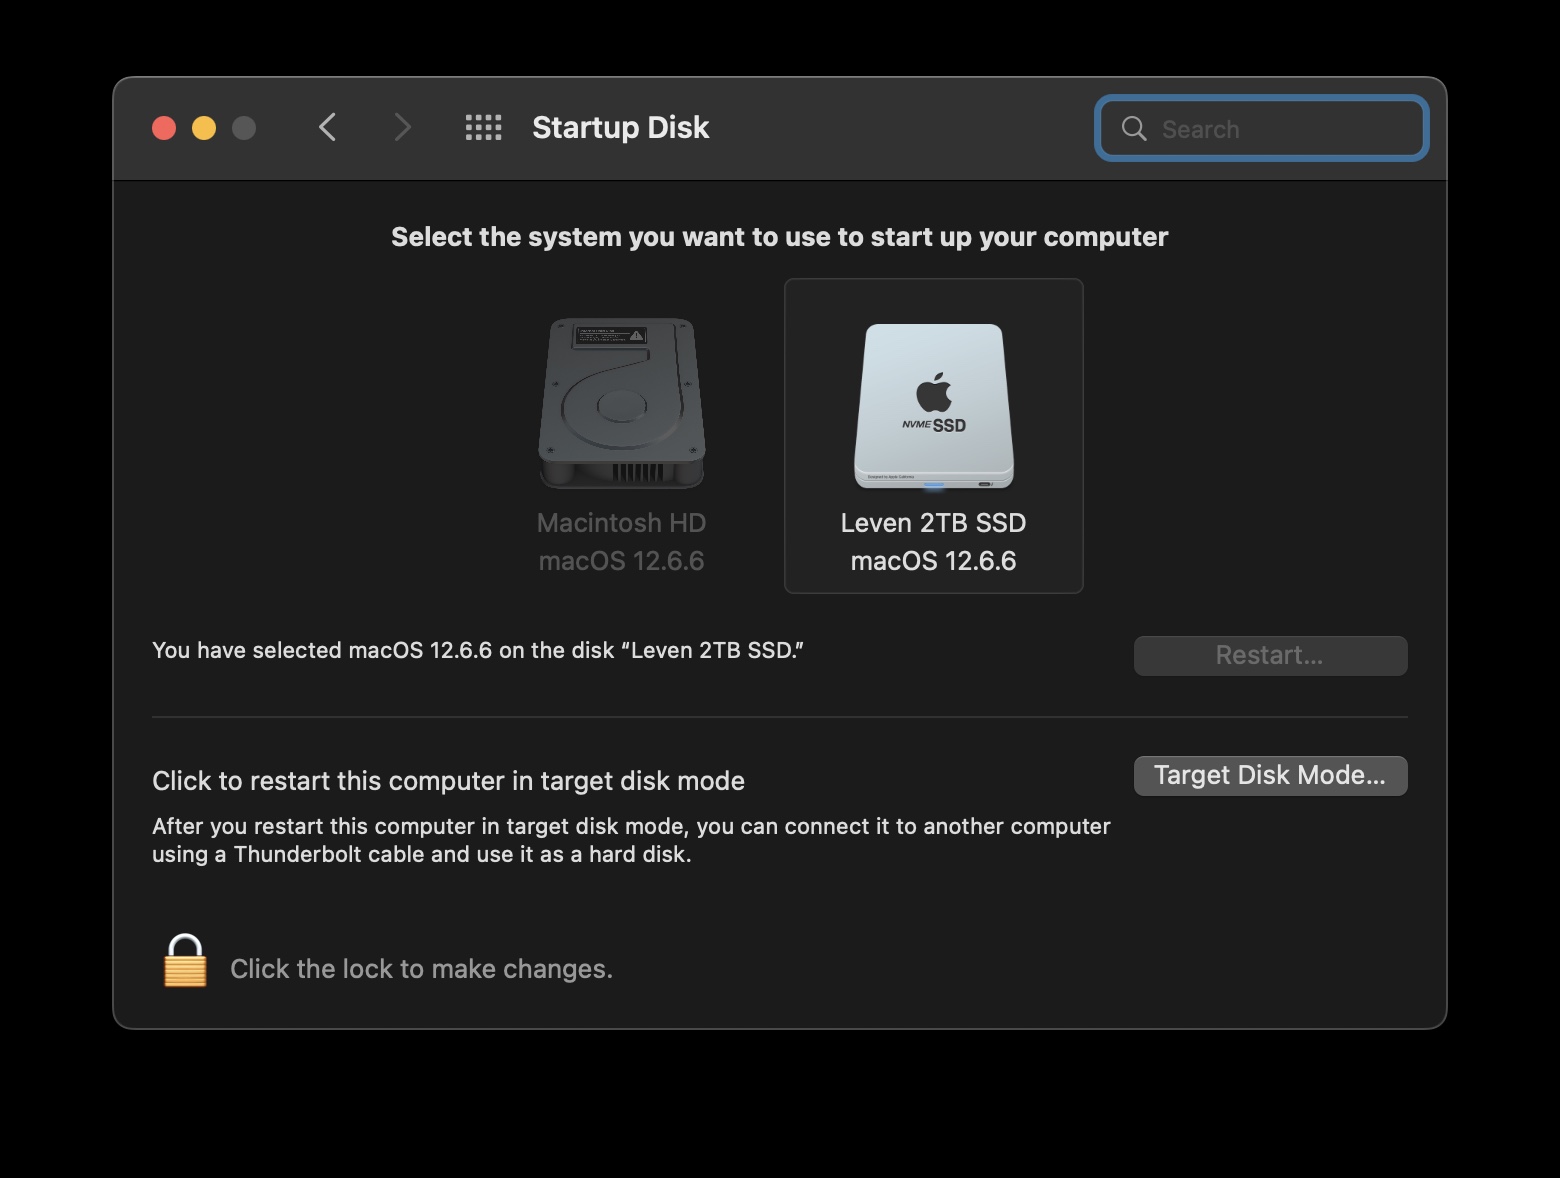Click 'macOS 12.6.6' under Leven 2TB SSD
This screenshot has height=1178, width=1560.
coord(934,561)
